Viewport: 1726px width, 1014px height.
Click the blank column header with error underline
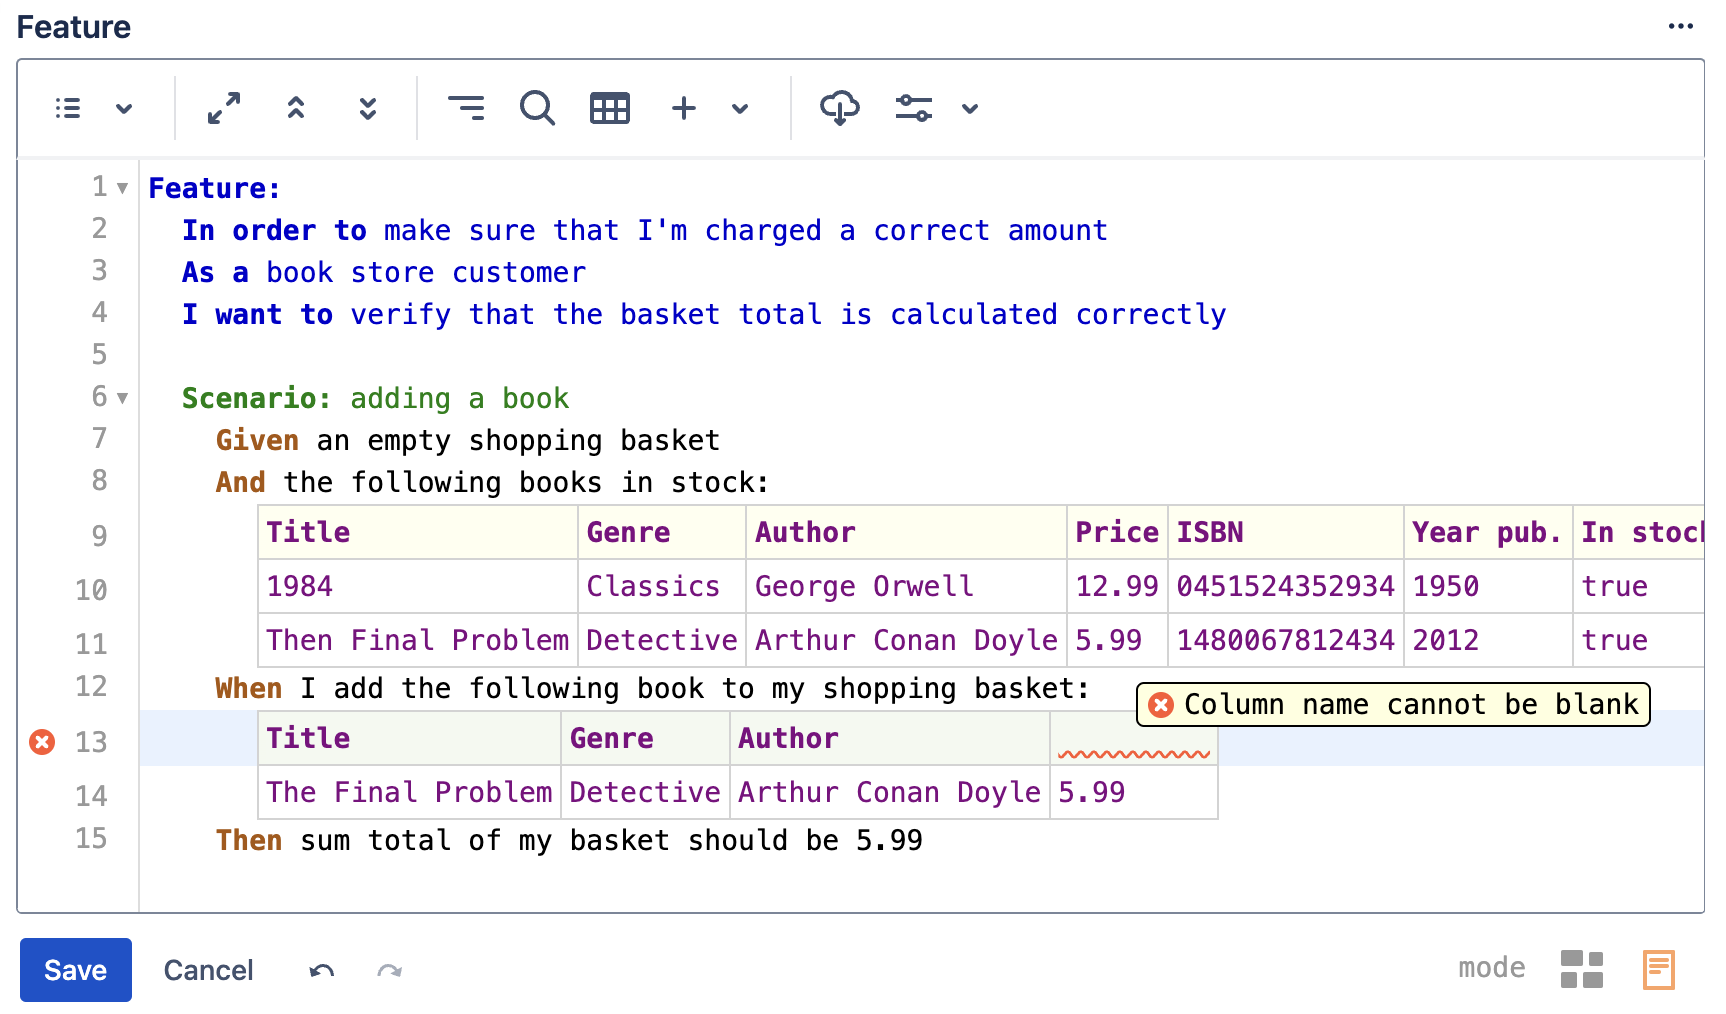coord(1134,739)
